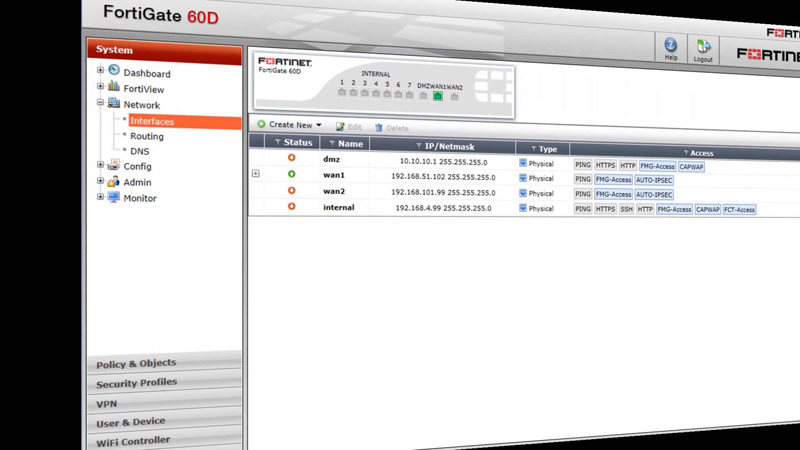
Task: Click the Physical type icon in internal row
Action: point(523,208)
